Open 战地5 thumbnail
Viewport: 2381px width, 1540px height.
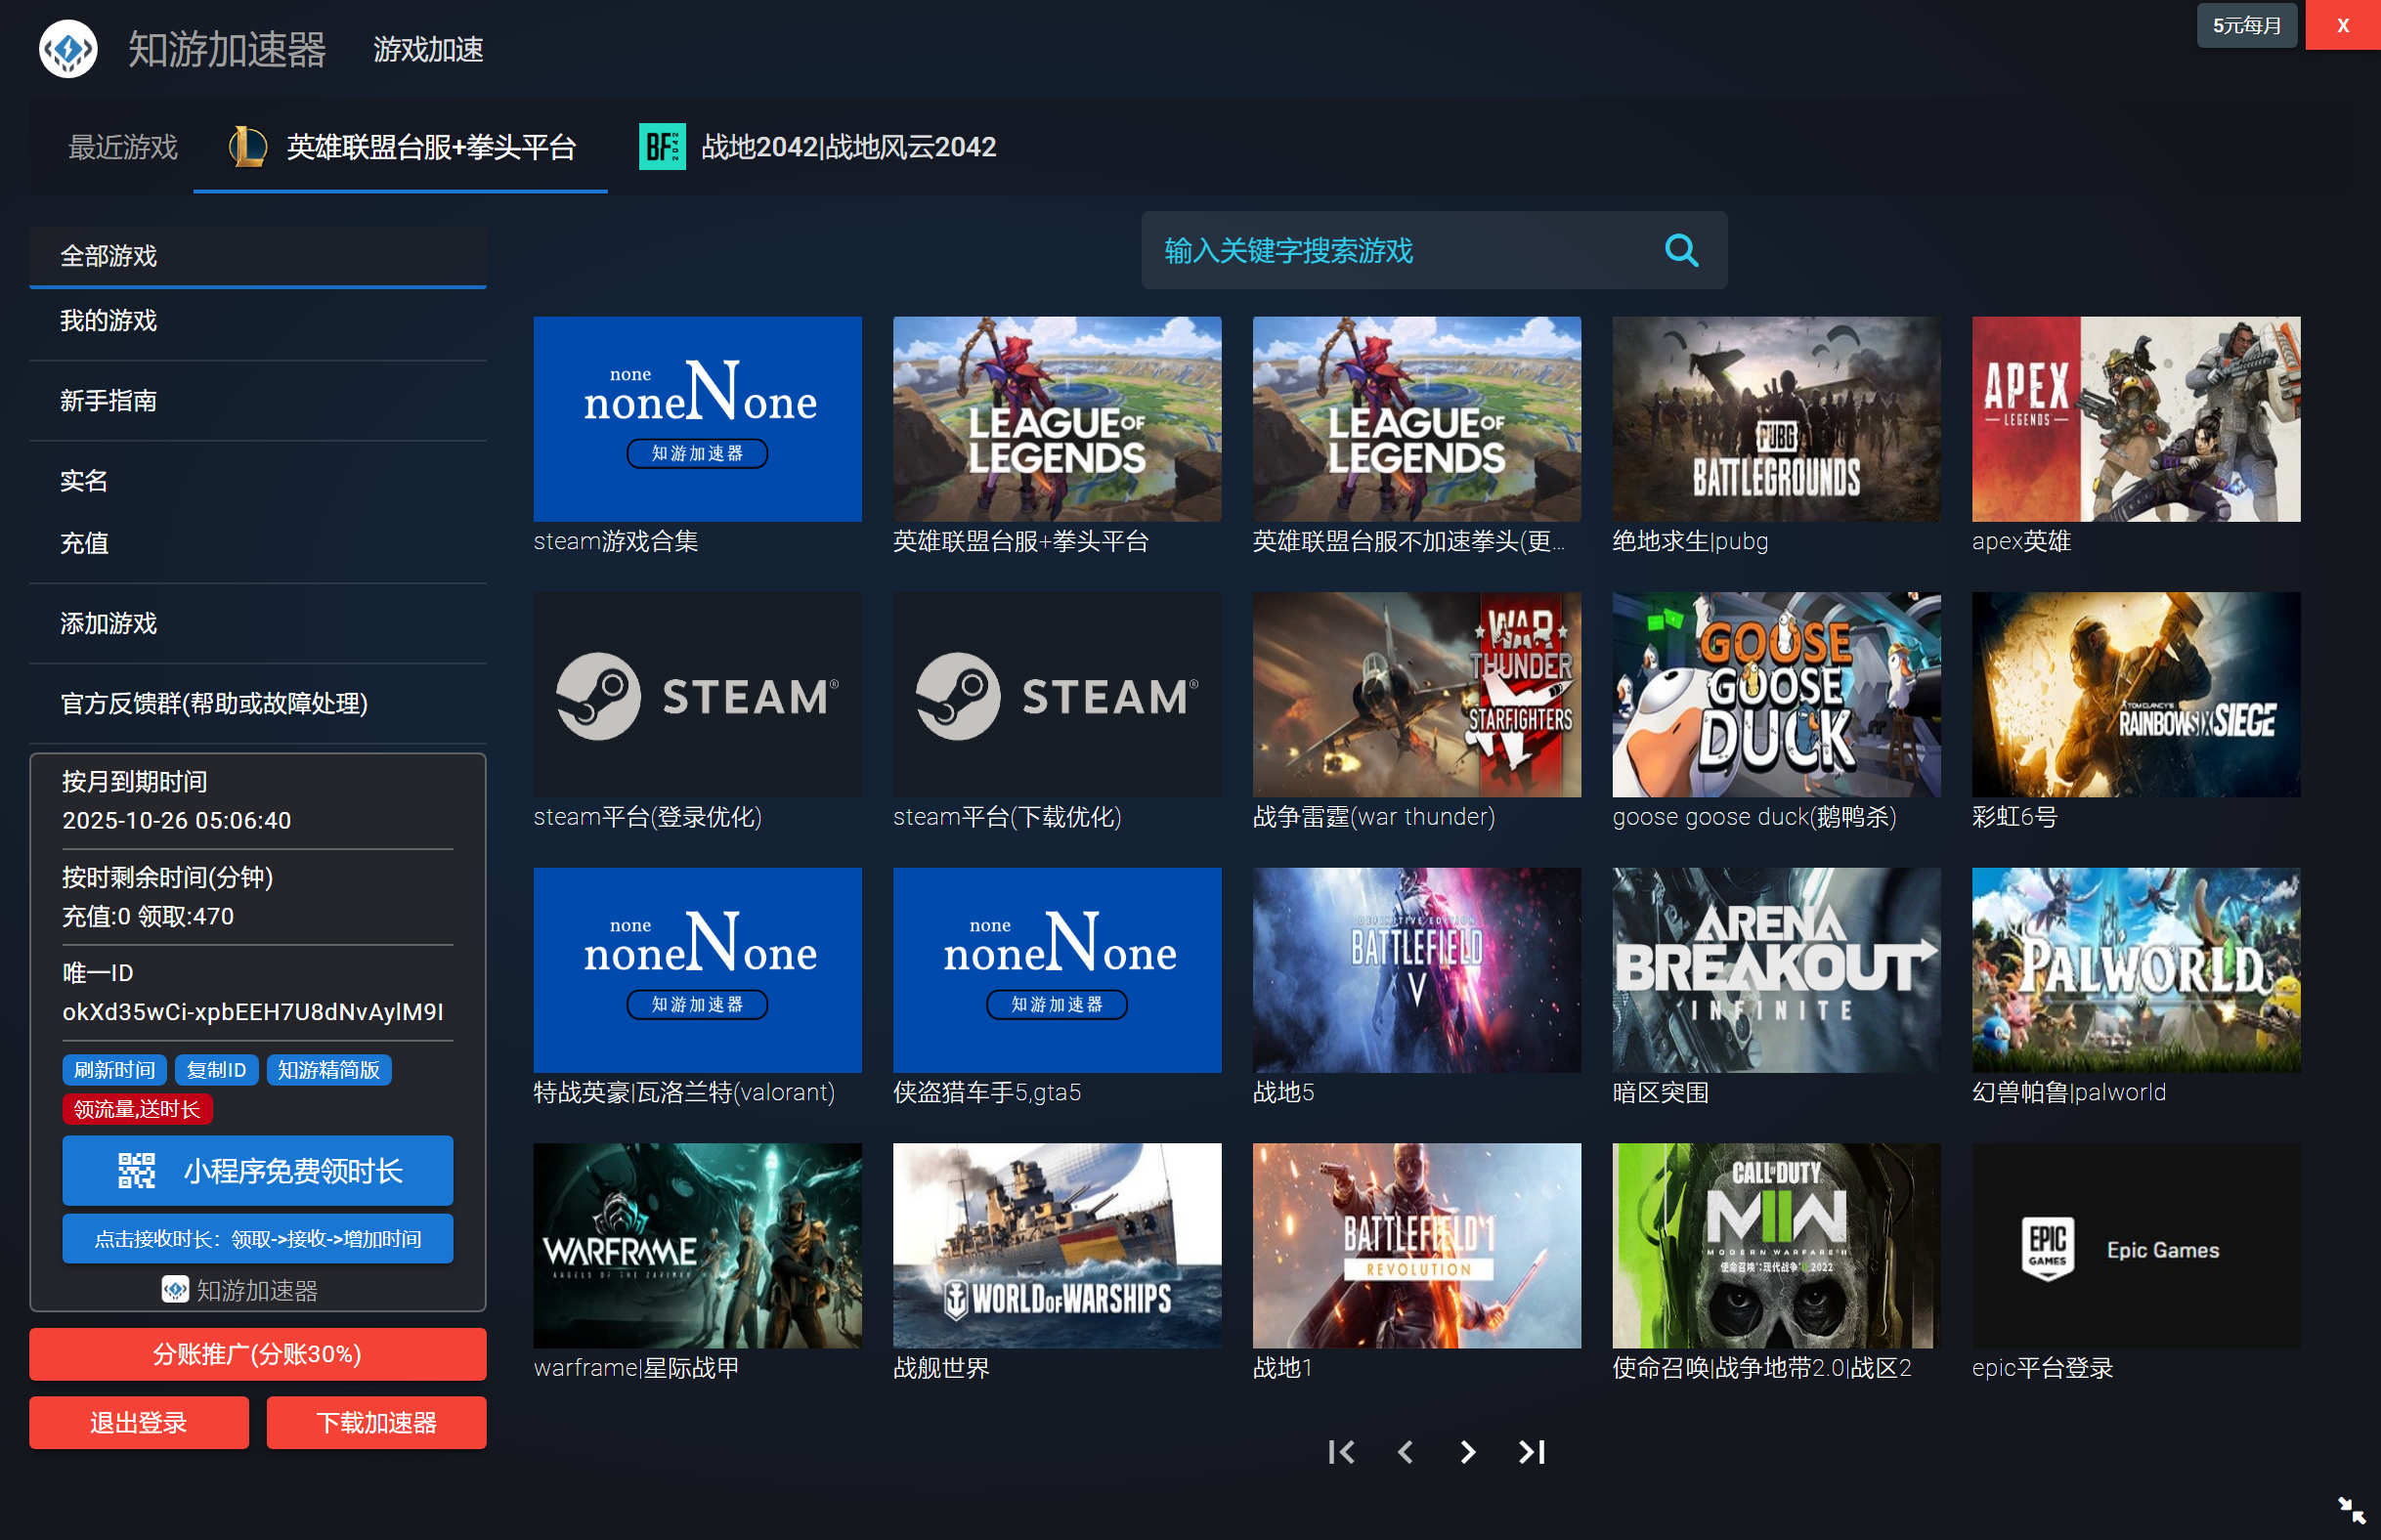pyautogui.click(x=1416, y=970)
